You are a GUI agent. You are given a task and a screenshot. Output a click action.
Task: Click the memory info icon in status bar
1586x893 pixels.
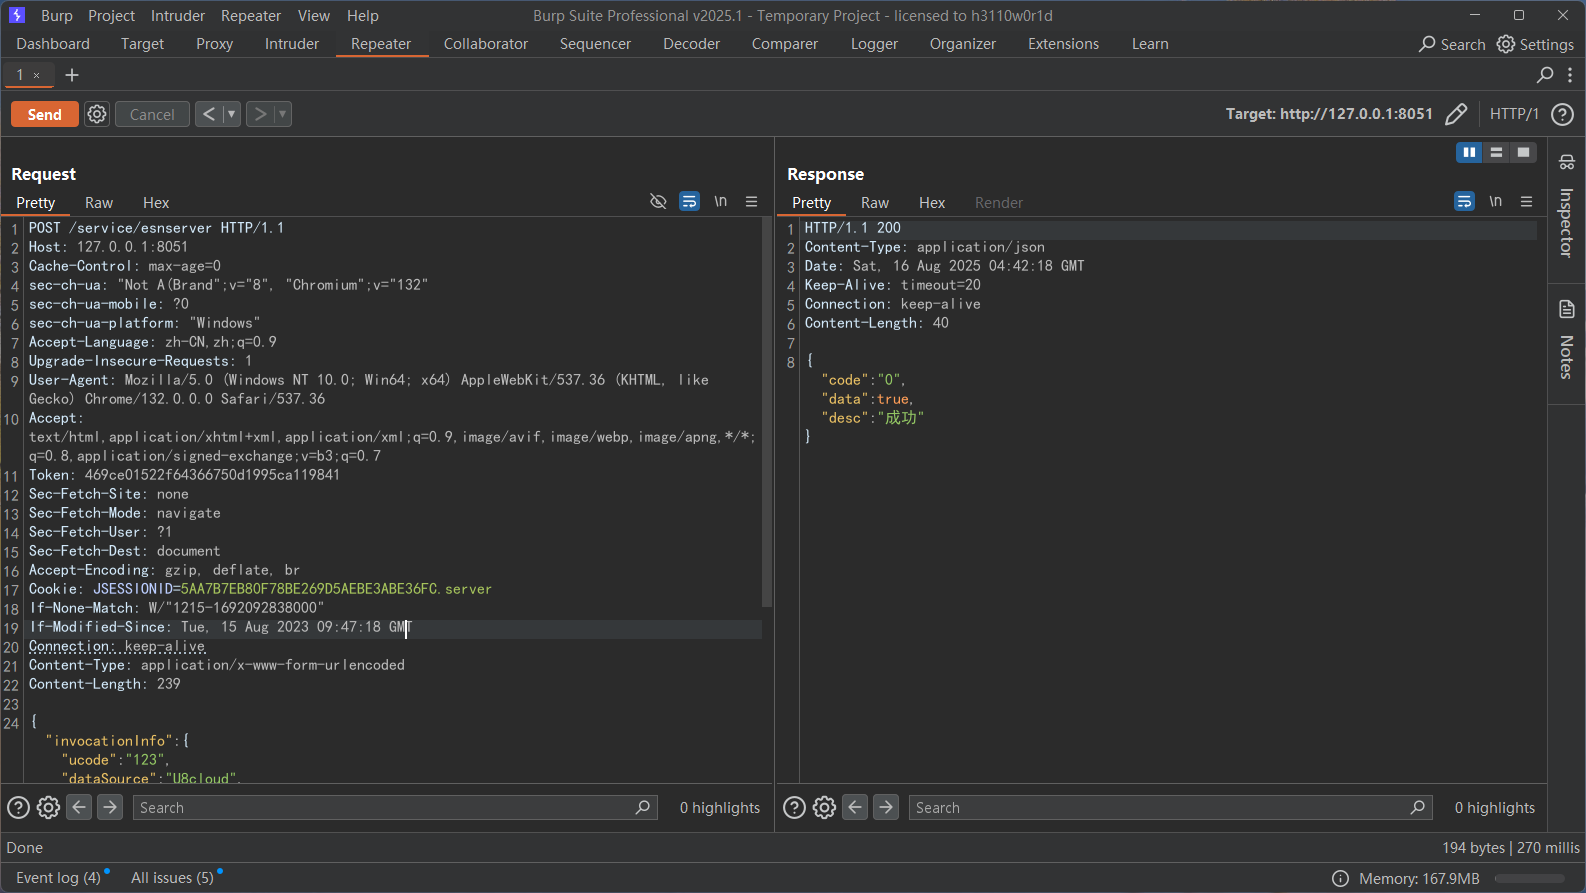pos(1340,878)
